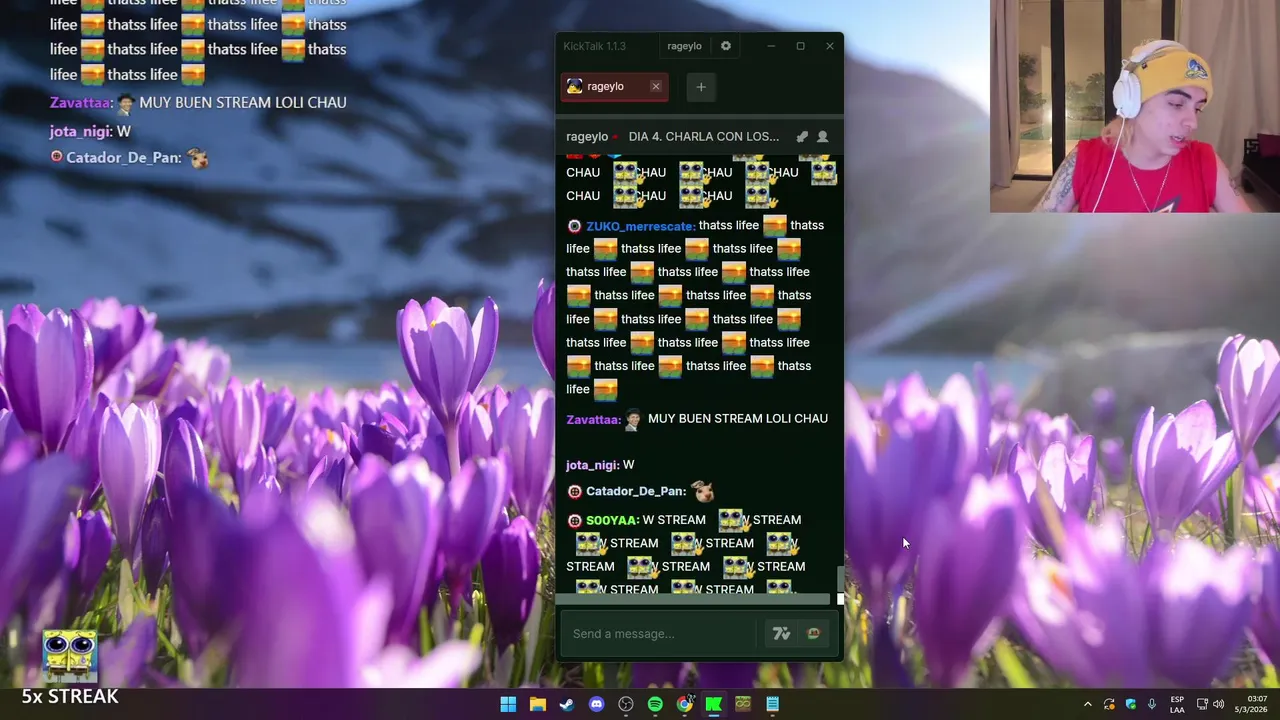Switch ESP LAA keyboard language
The height and width of the screenshot is (720, 1280).
tap(1177, 704)
